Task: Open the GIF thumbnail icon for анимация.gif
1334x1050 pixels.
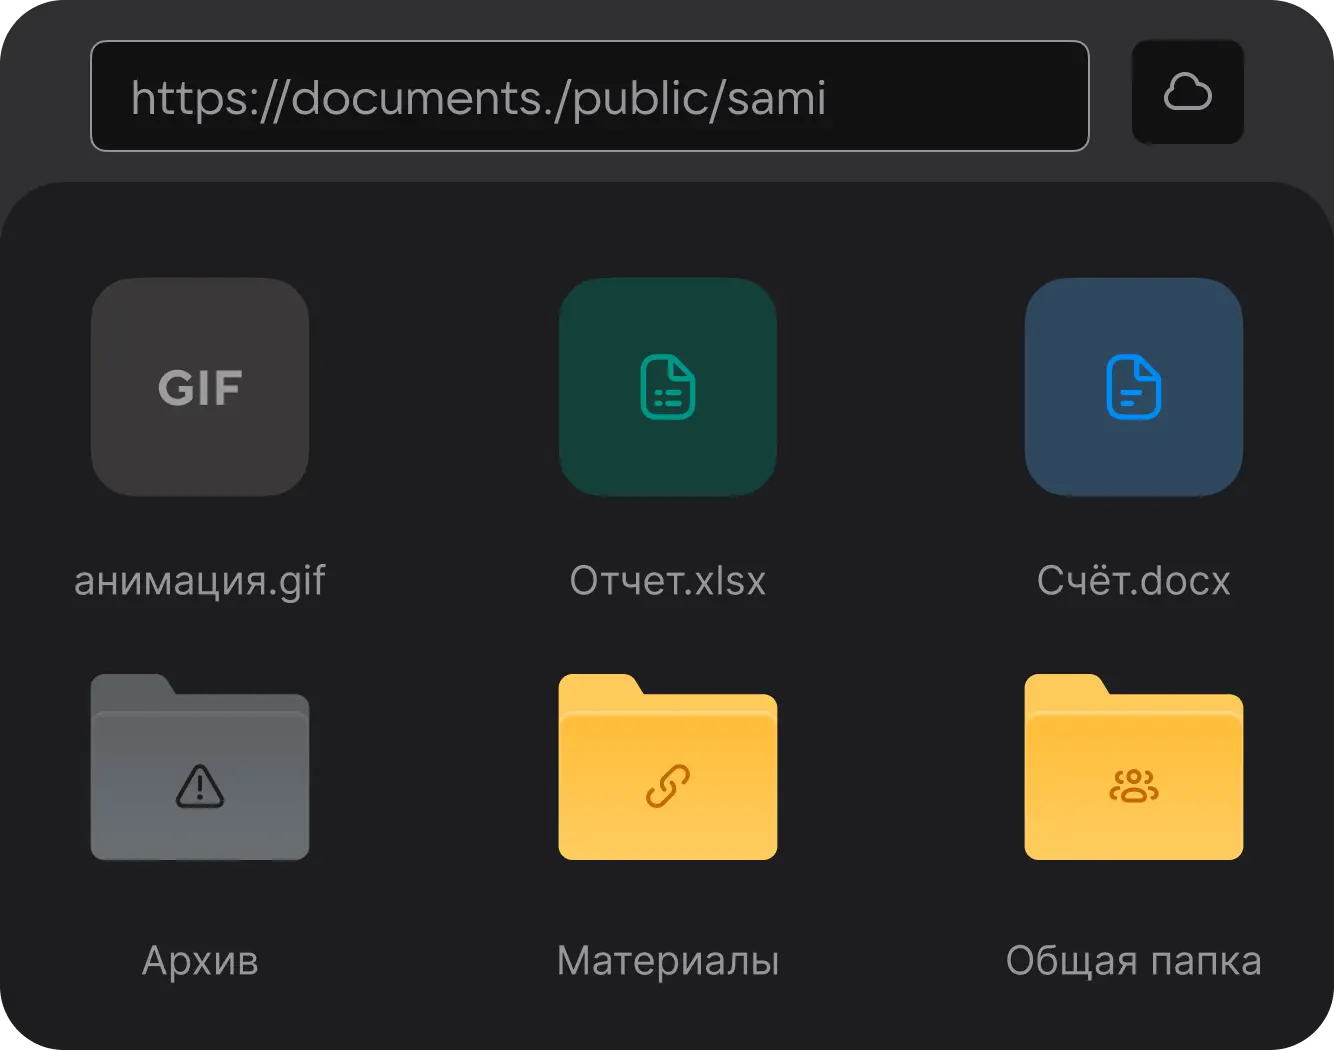Action: [199, 389]
